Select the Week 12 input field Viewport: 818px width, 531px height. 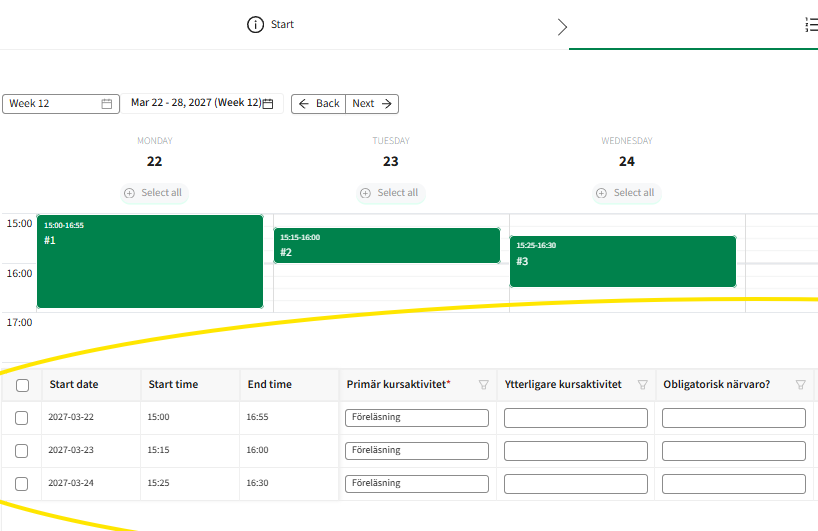pyautogui.click(x=61, y=104)
